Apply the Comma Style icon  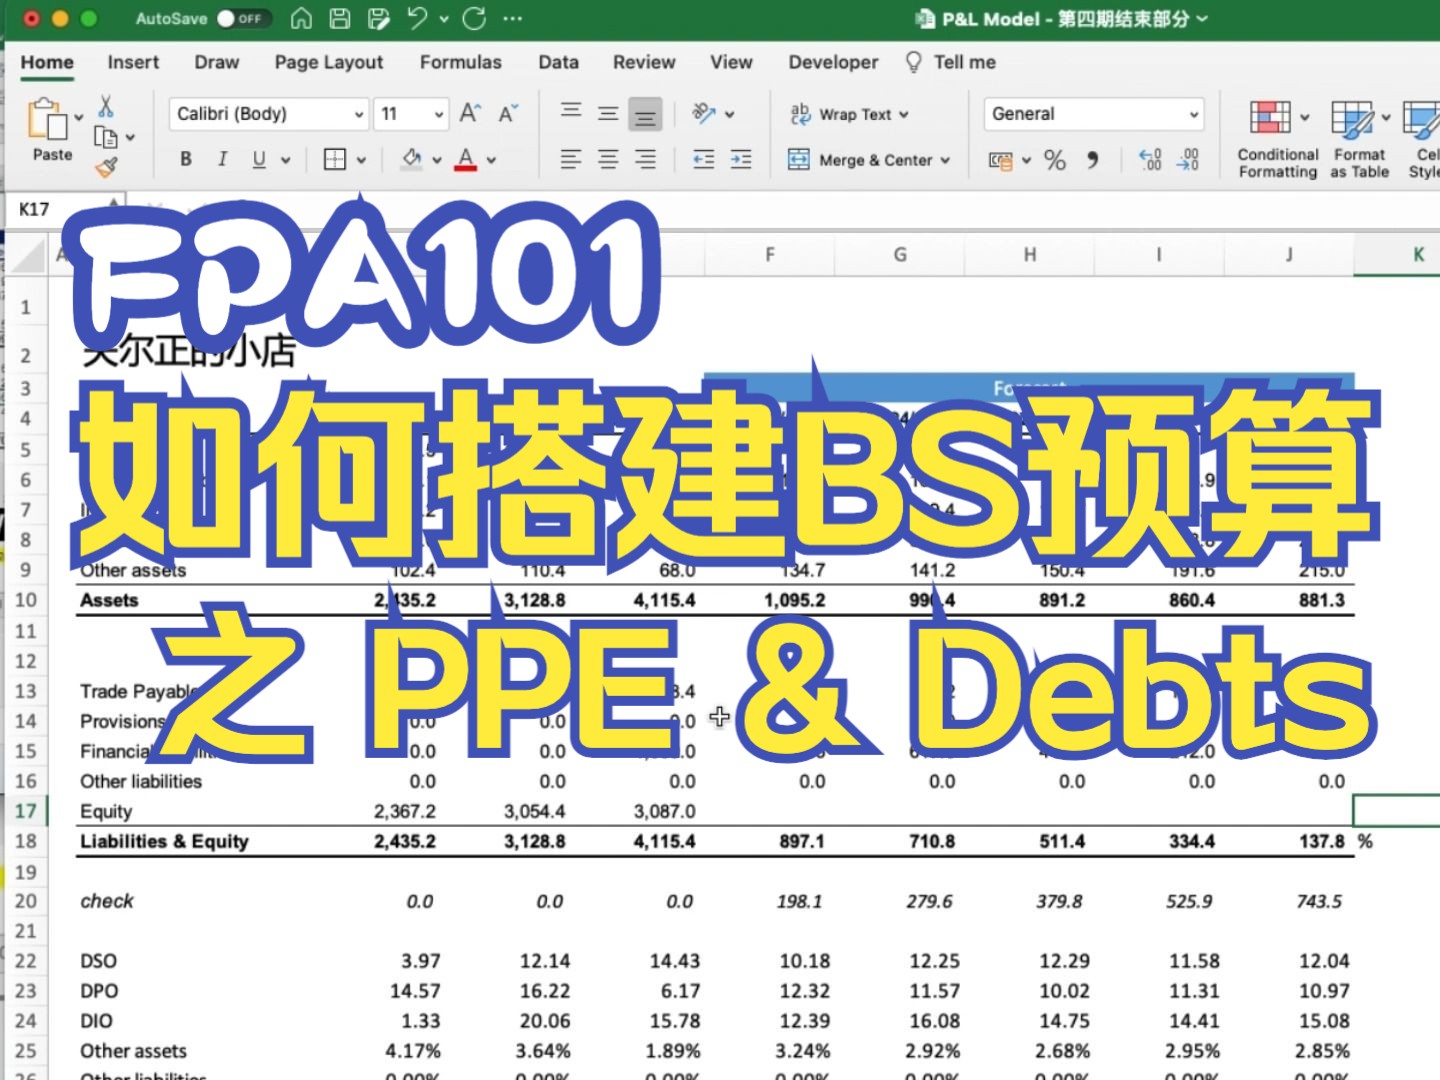tap(1093, 160)
